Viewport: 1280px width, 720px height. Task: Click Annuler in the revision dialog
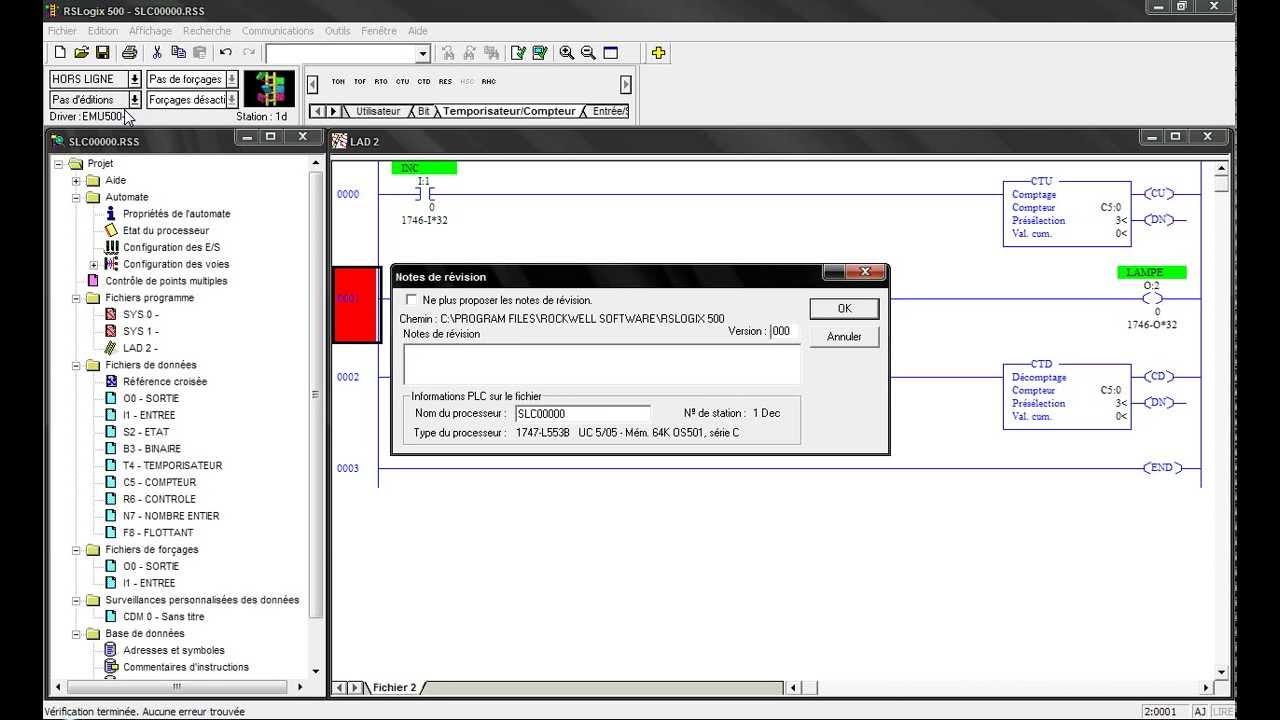click(x=844, y=337)
